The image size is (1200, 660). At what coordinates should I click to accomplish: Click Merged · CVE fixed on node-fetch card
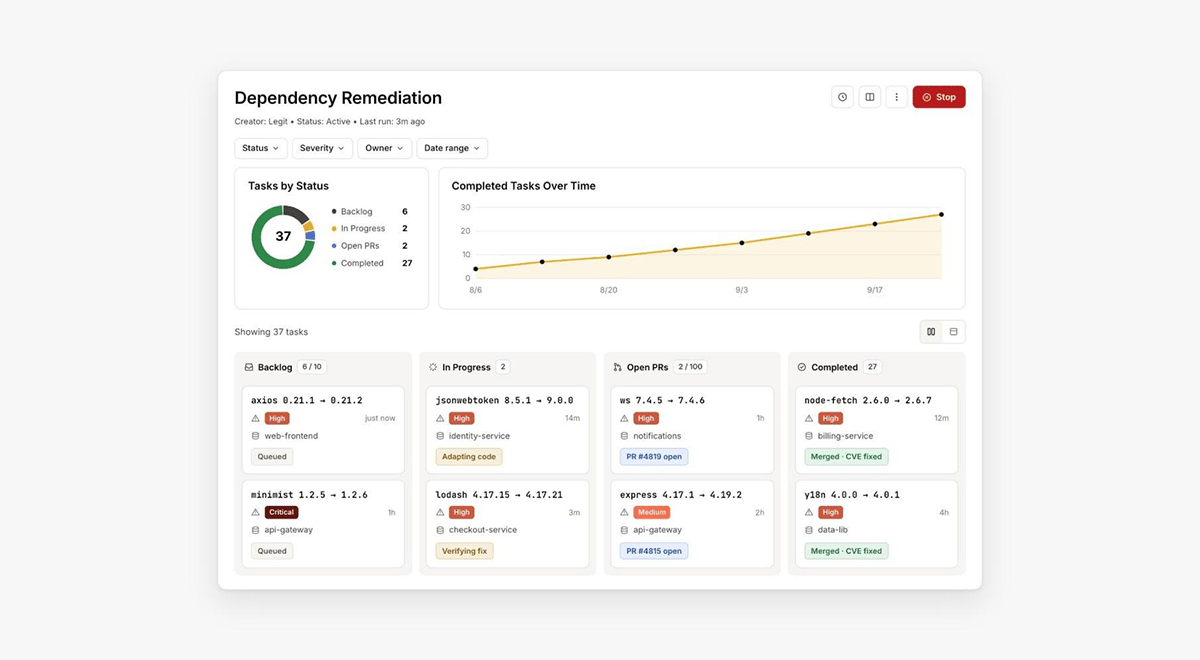click(x=846, y=457)
